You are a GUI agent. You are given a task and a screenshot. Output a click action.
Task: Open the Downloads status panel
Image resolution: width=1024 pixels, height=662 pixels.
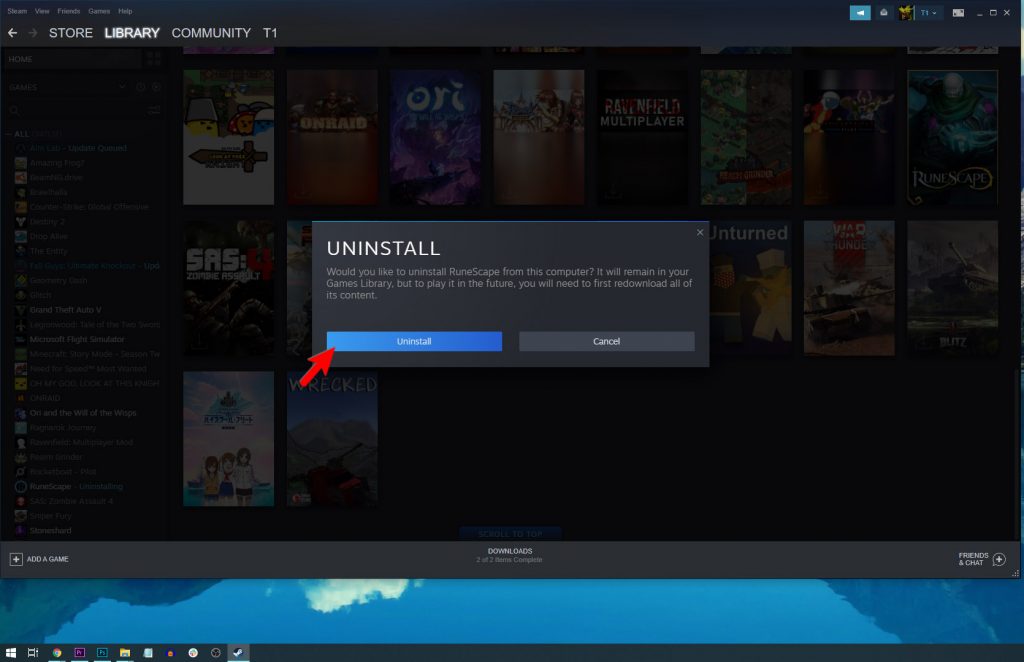509,555
